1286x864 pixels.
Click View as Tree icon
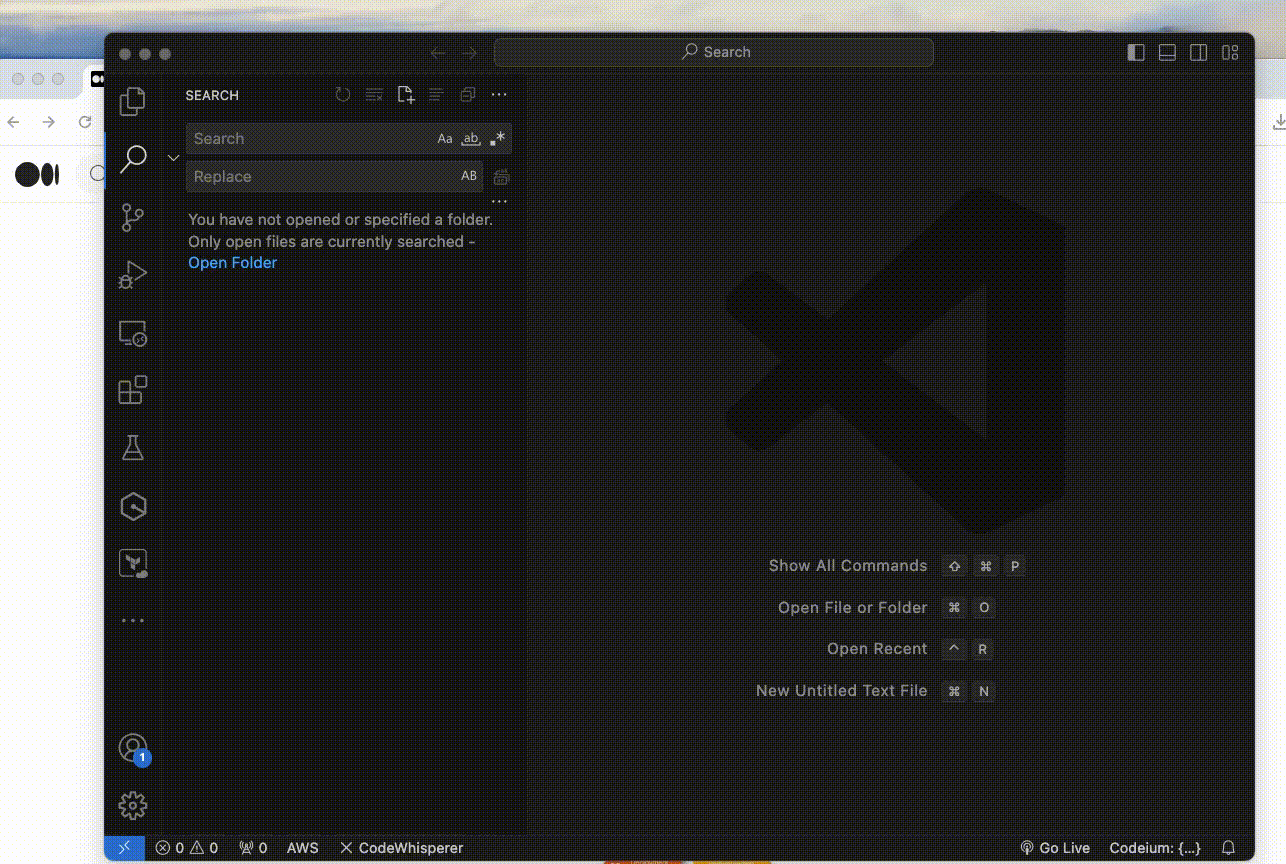tap(436, 95)
